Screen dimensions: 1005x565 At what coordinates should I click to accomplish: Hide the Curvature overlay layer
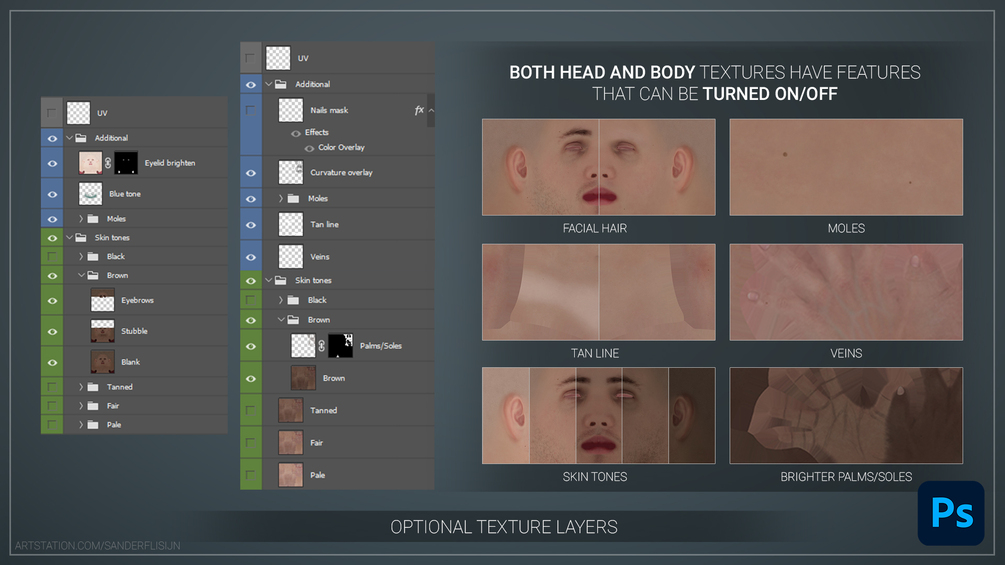[251, 173]
